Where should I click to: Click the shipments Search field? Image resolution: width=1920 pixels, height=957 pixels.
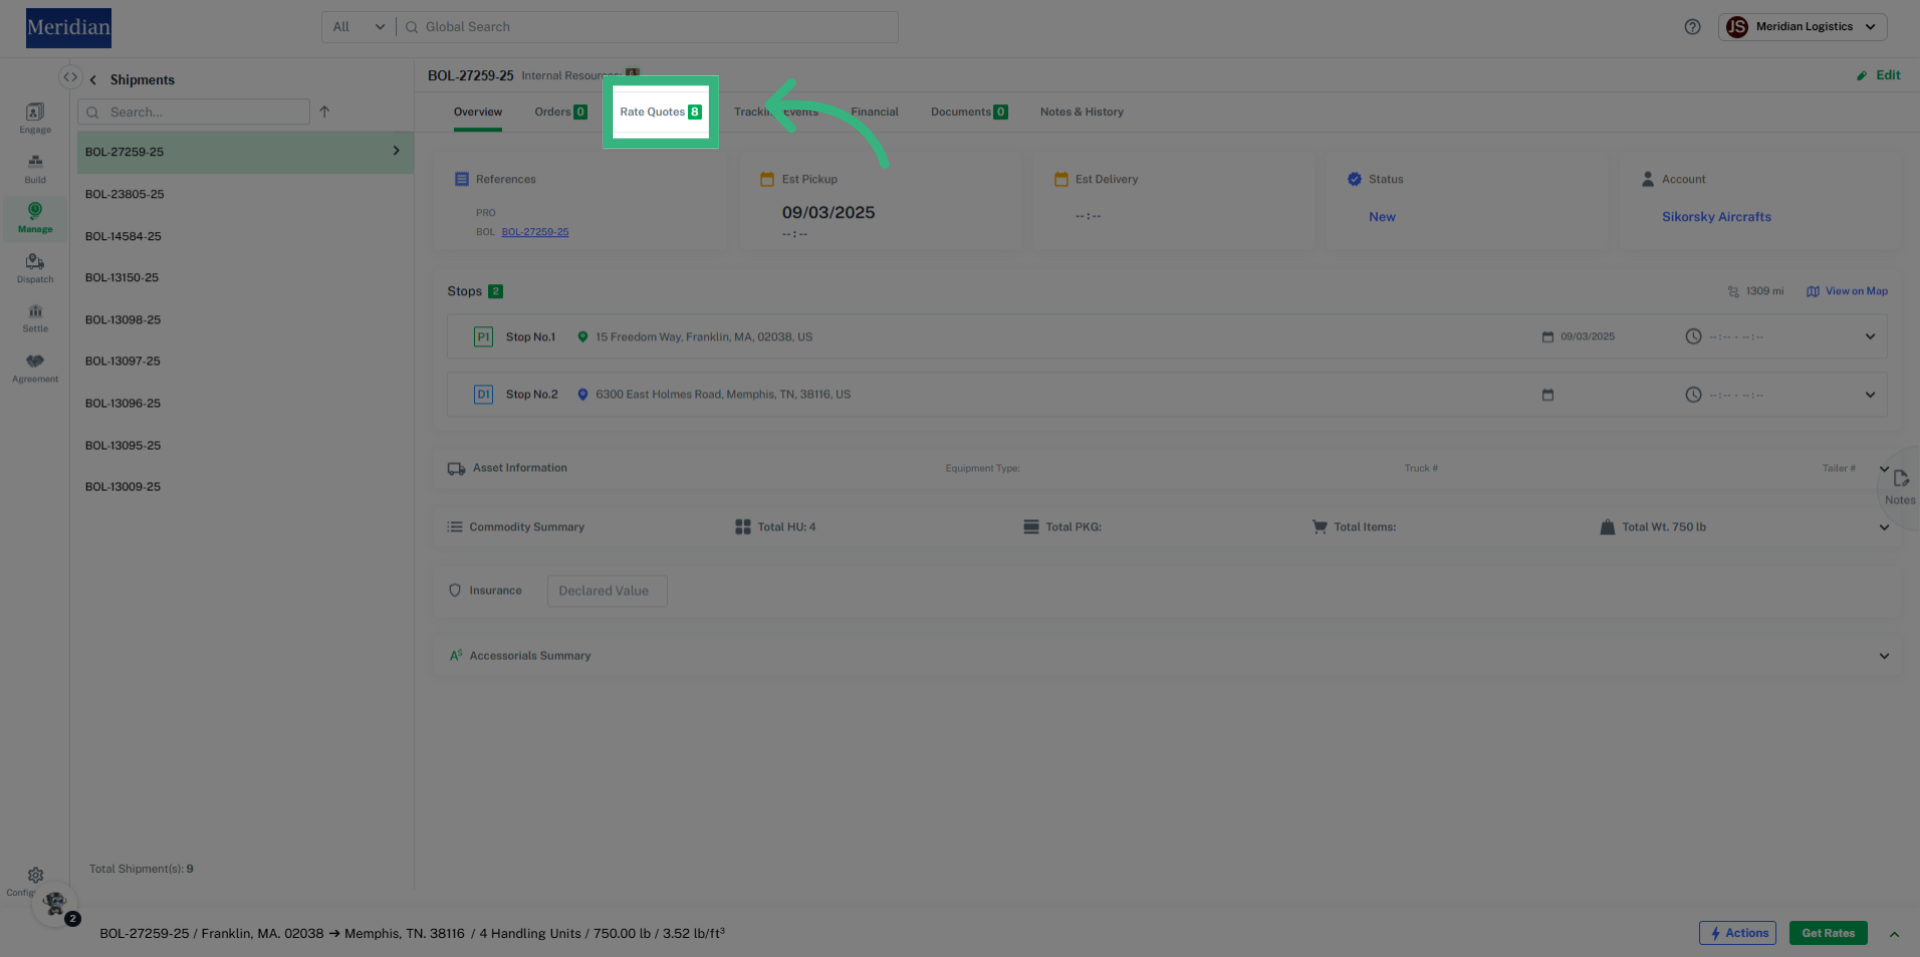coord(194,112)
